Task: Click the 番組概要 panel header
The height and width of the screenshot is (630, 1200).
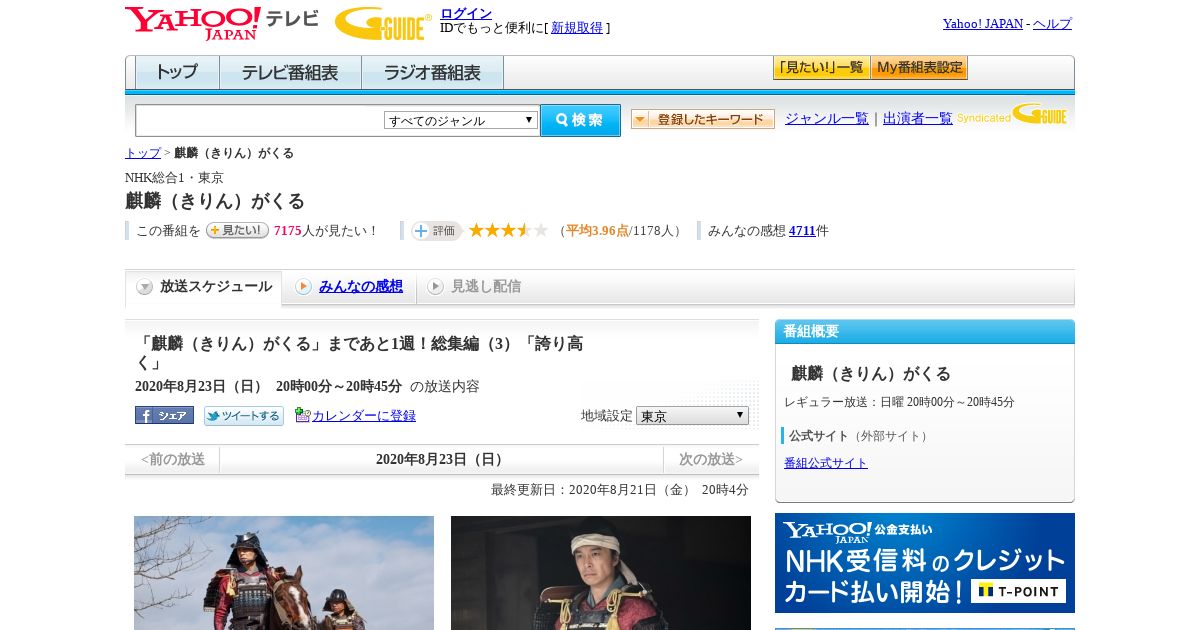Action: pos(925,332)
